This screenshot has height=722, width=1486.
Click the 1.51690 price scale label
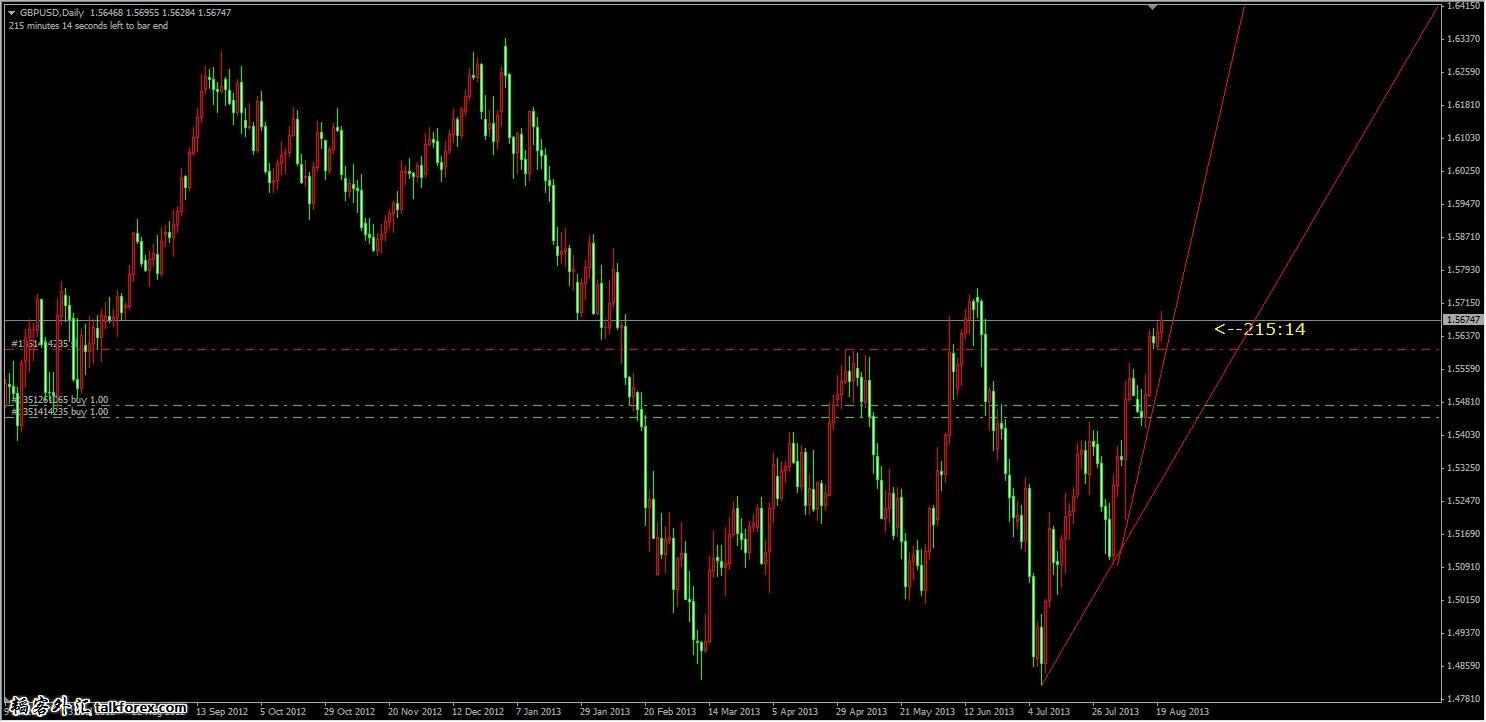[1464, 534]
